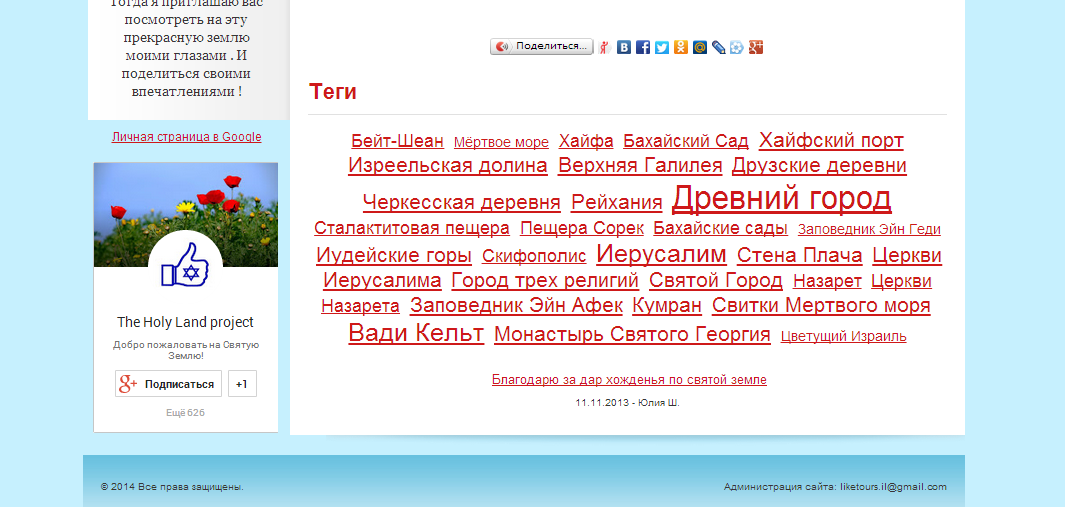Image resolution: width=1065 pixels, height=507 pixels.
Task: Click the Поделиться… share button
Action: [x=541, y=46]
